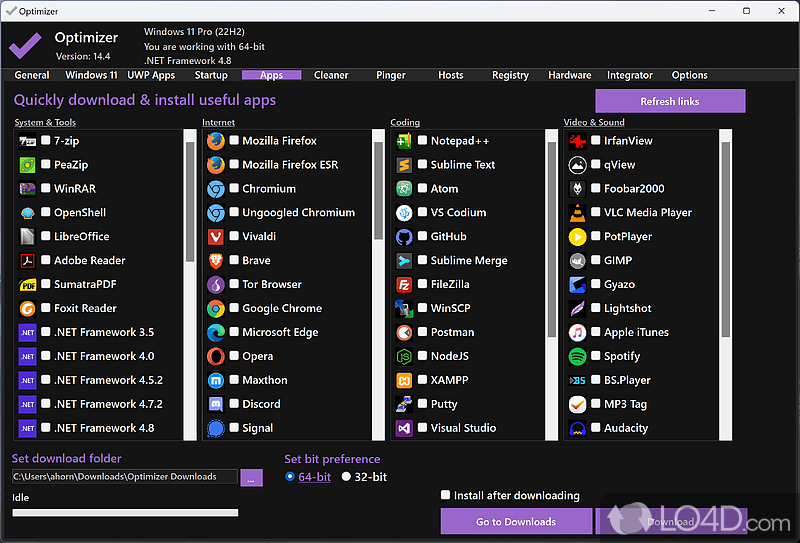Switch to the Windows 11 tab
This screenshot has height=543, width=800.
(x=91, y=75)
